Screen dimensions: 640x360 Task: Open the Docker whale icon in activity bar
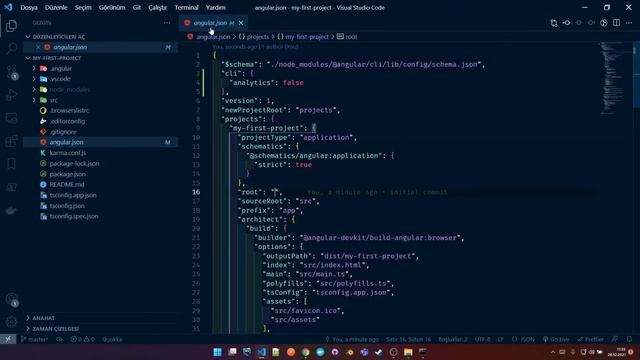(11, 210)
